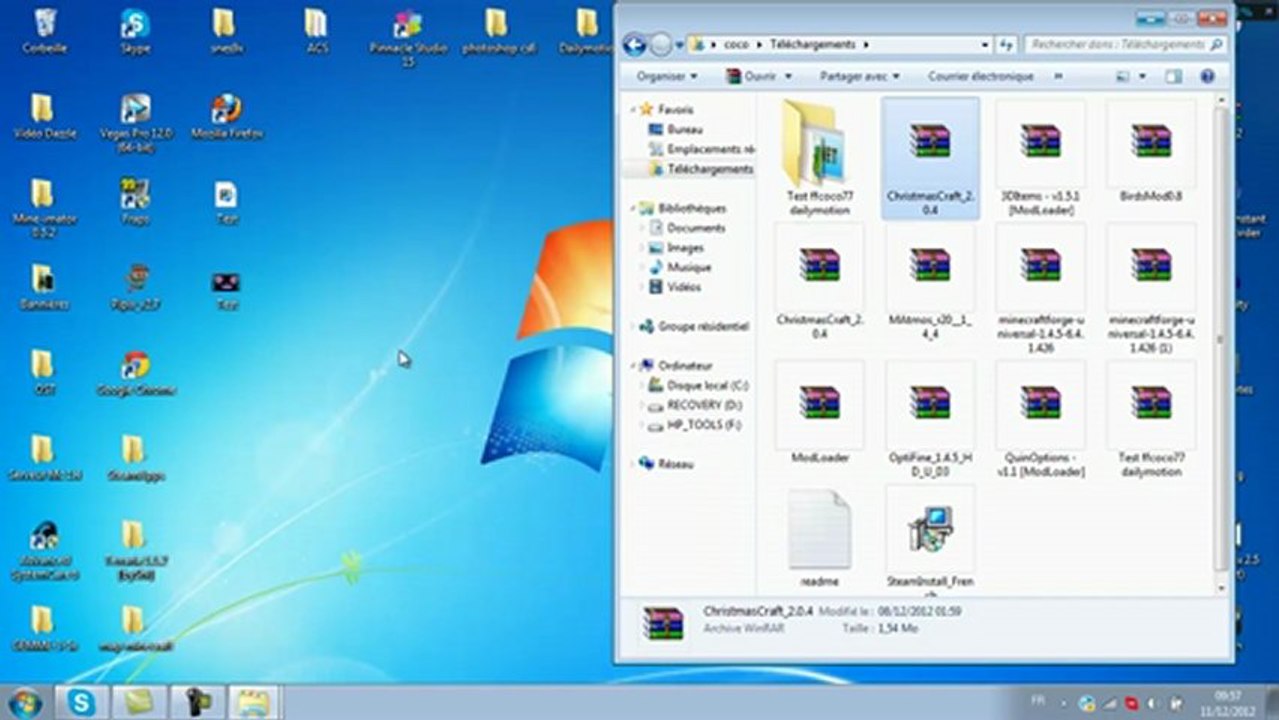This screenshot has height=720, width=1279.
Task: Collapse the Favoris tree section
Action: 632,109
